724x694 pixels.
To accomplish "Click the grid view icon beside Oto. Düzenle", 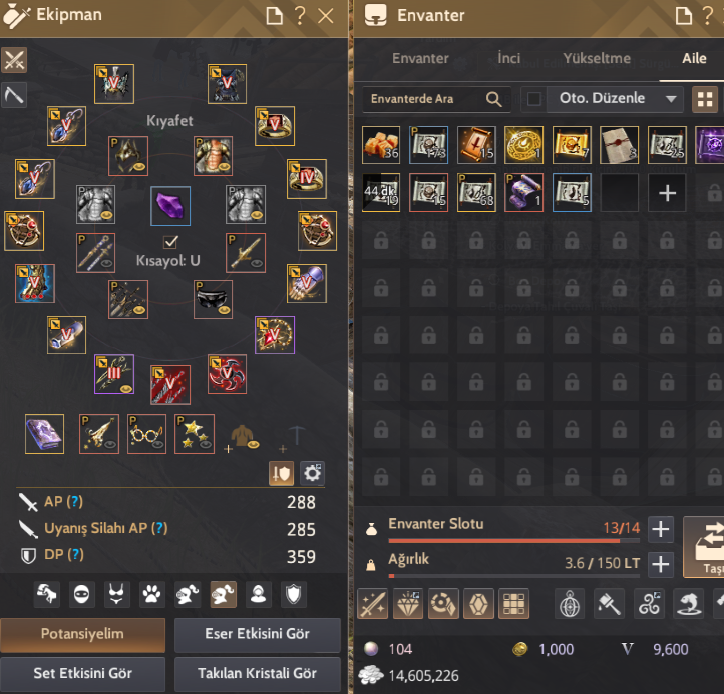I will pos(705,99).
